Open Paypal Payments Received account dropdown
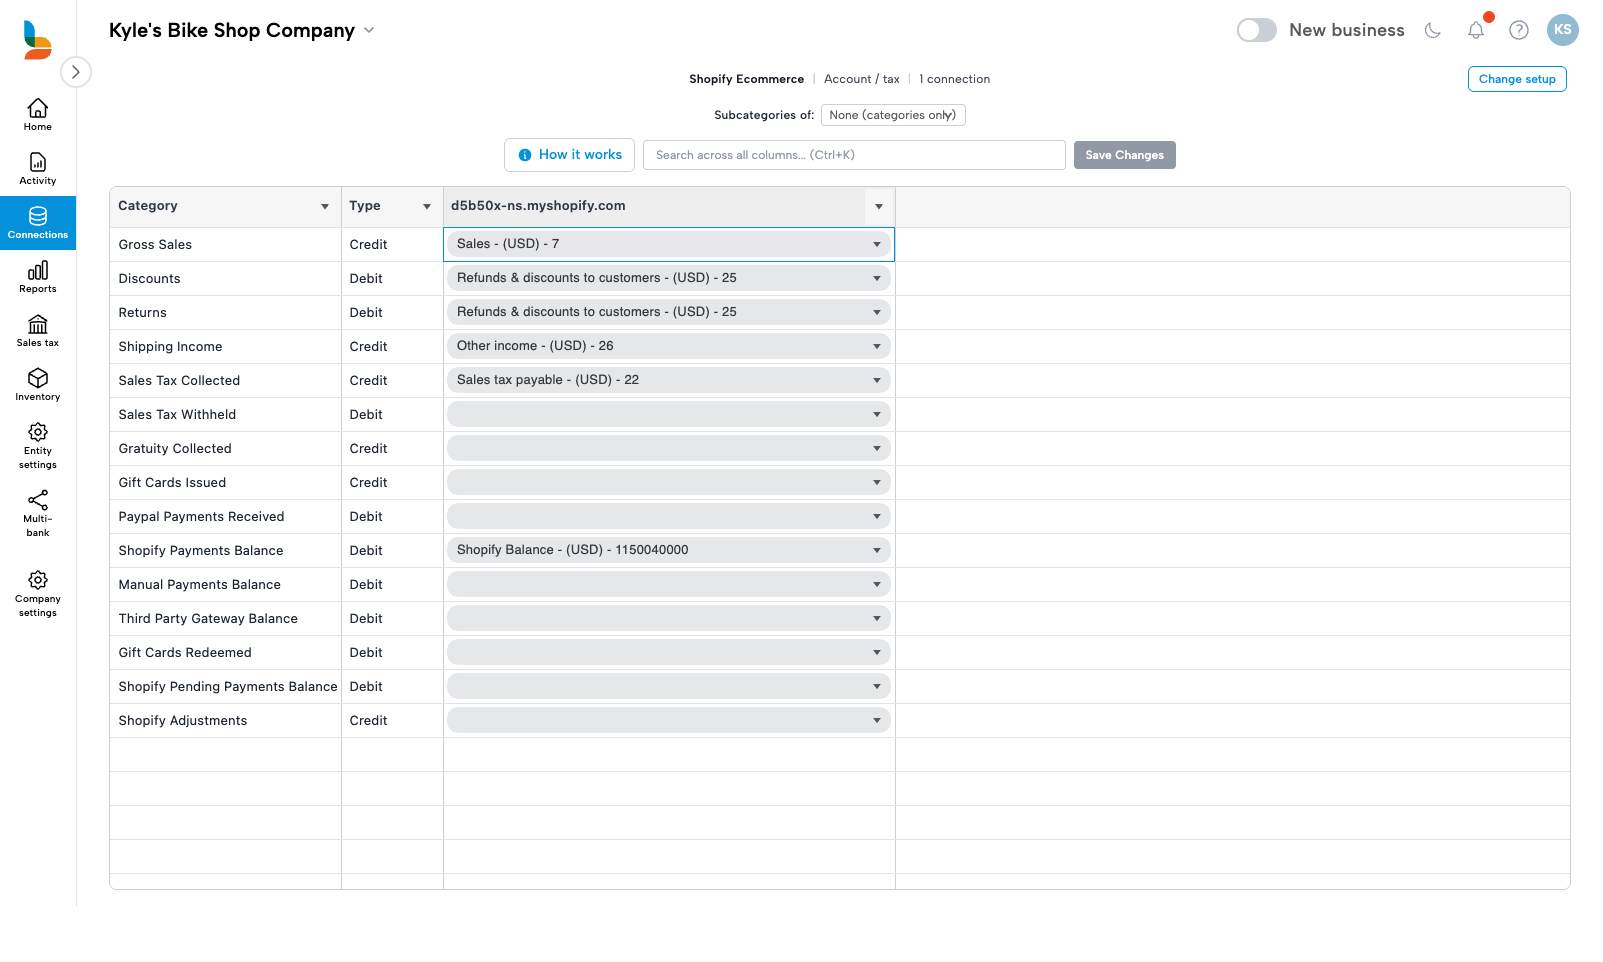The height and width of the screenshot is (962, 1603). click(669, 516)
